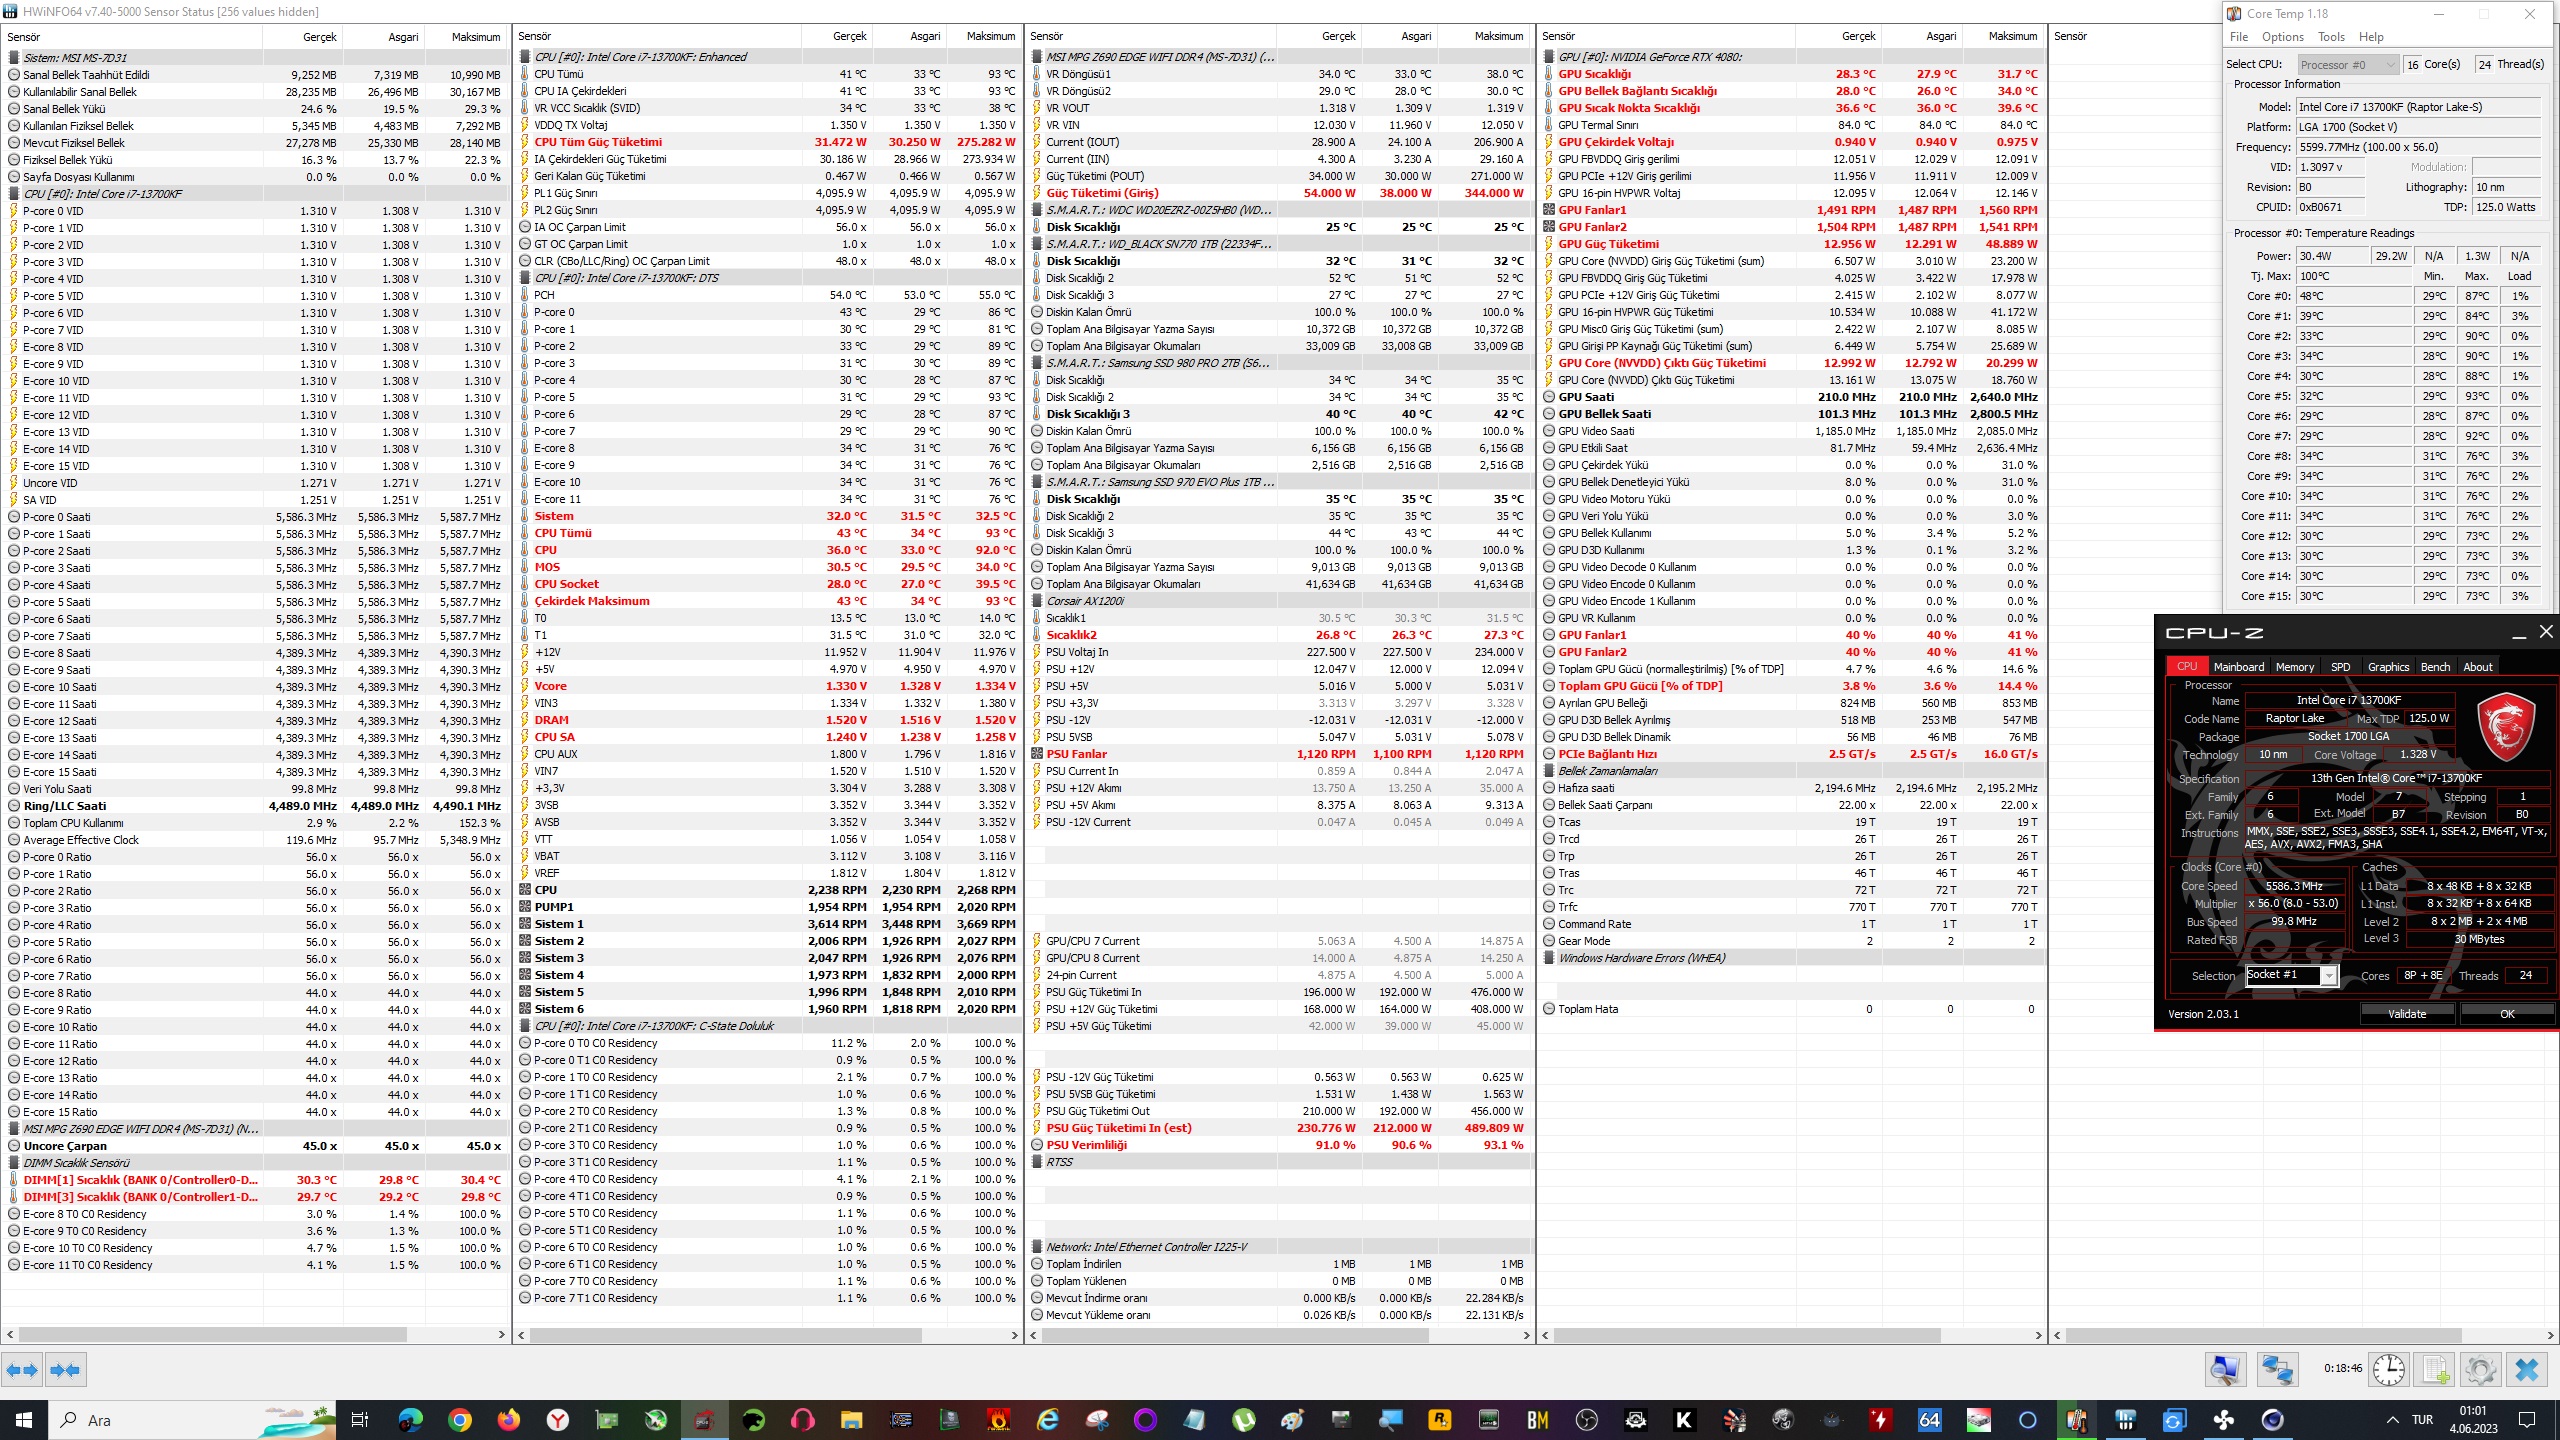Screen dimensions: 2560x1440
Task: Click the Core Temp title bar app icon
Action: click(x=2234, y=14)
